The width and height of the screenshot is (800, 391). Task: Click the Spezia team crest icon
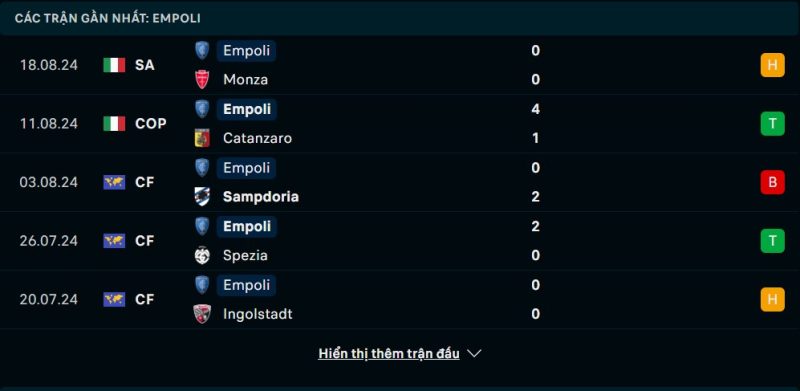202,255
